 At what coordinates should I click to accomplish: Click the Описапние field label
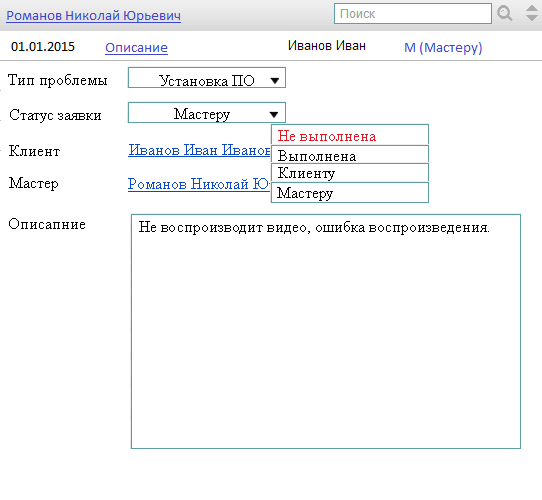47,224
